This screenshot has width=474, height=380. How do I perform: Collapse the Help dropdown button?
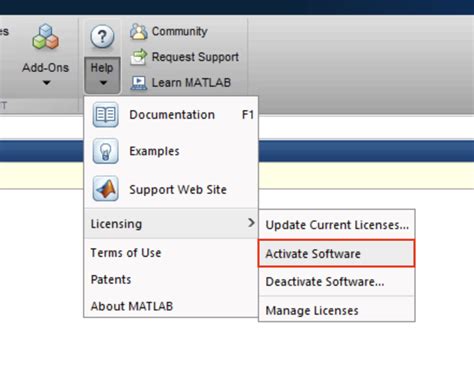(x=102, y=75)
